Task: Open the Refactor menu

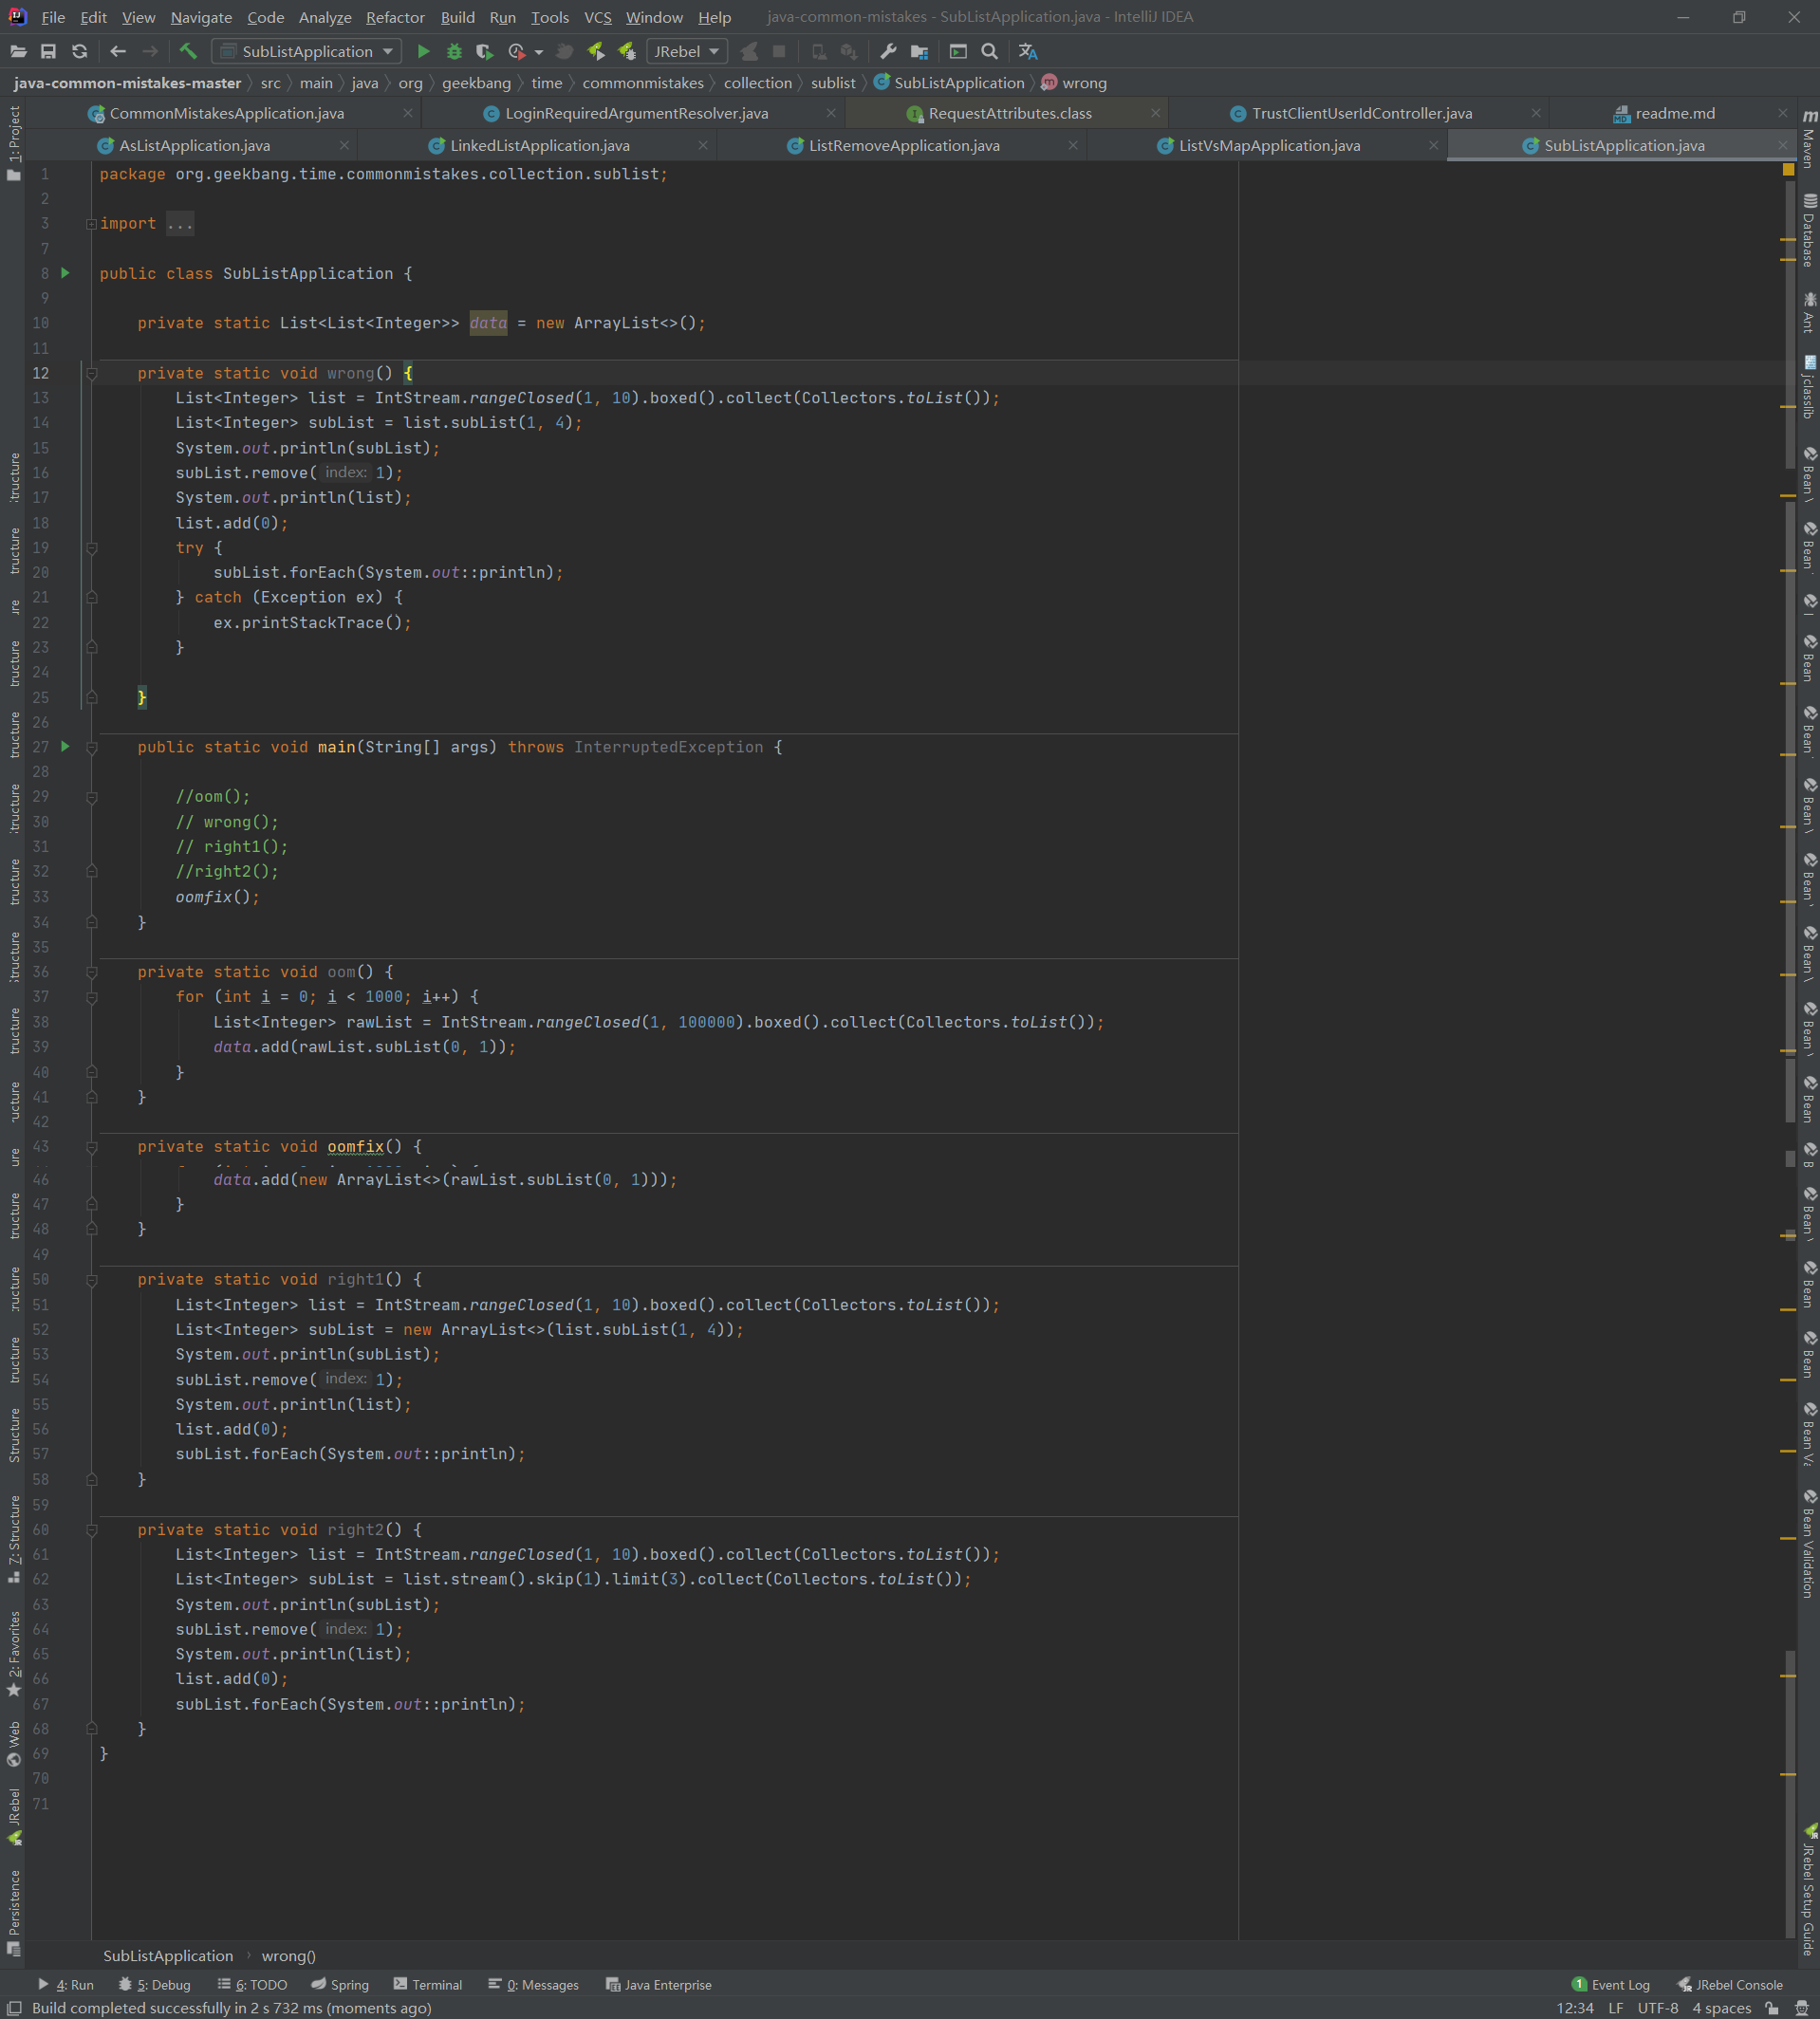Action: click(395, 17)
